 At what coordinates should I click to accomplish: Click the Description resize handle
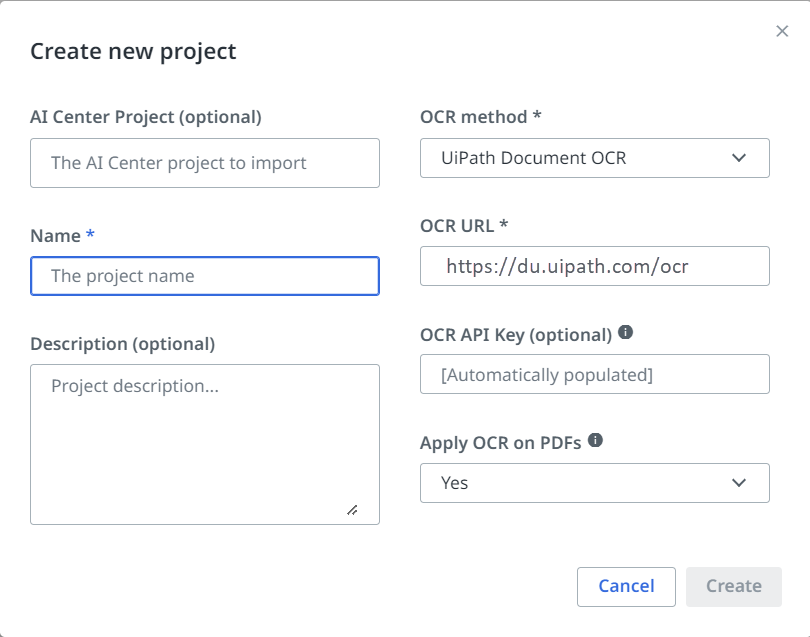pos(352,510)
